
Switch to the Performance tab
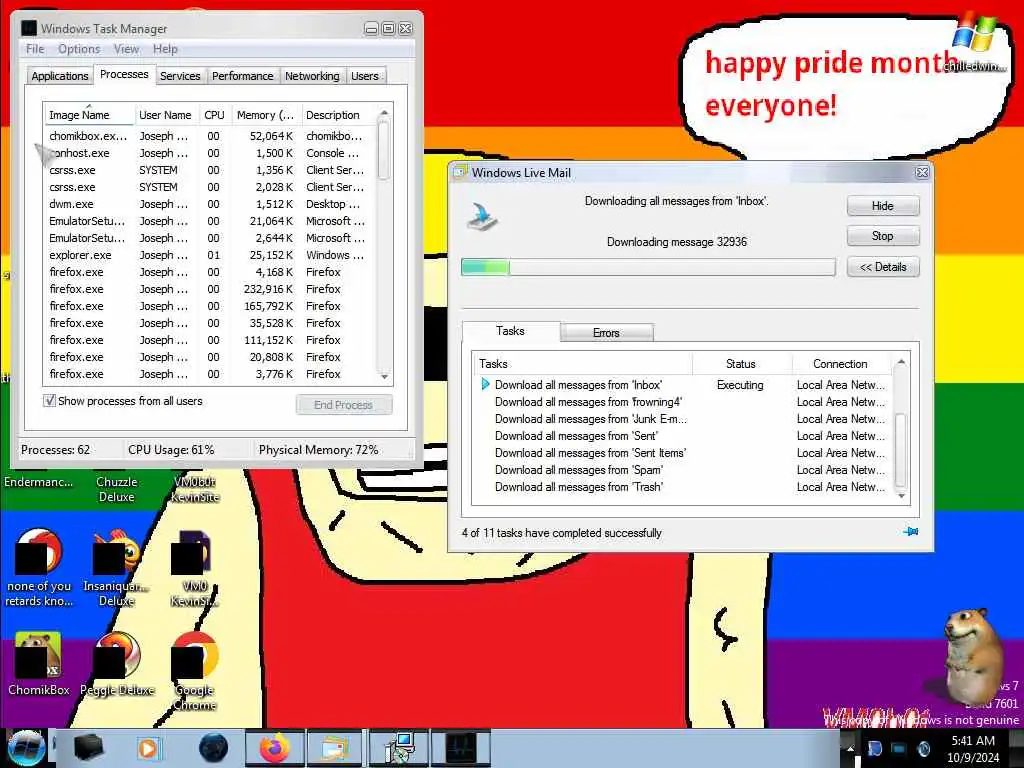[x=242, y=76]
